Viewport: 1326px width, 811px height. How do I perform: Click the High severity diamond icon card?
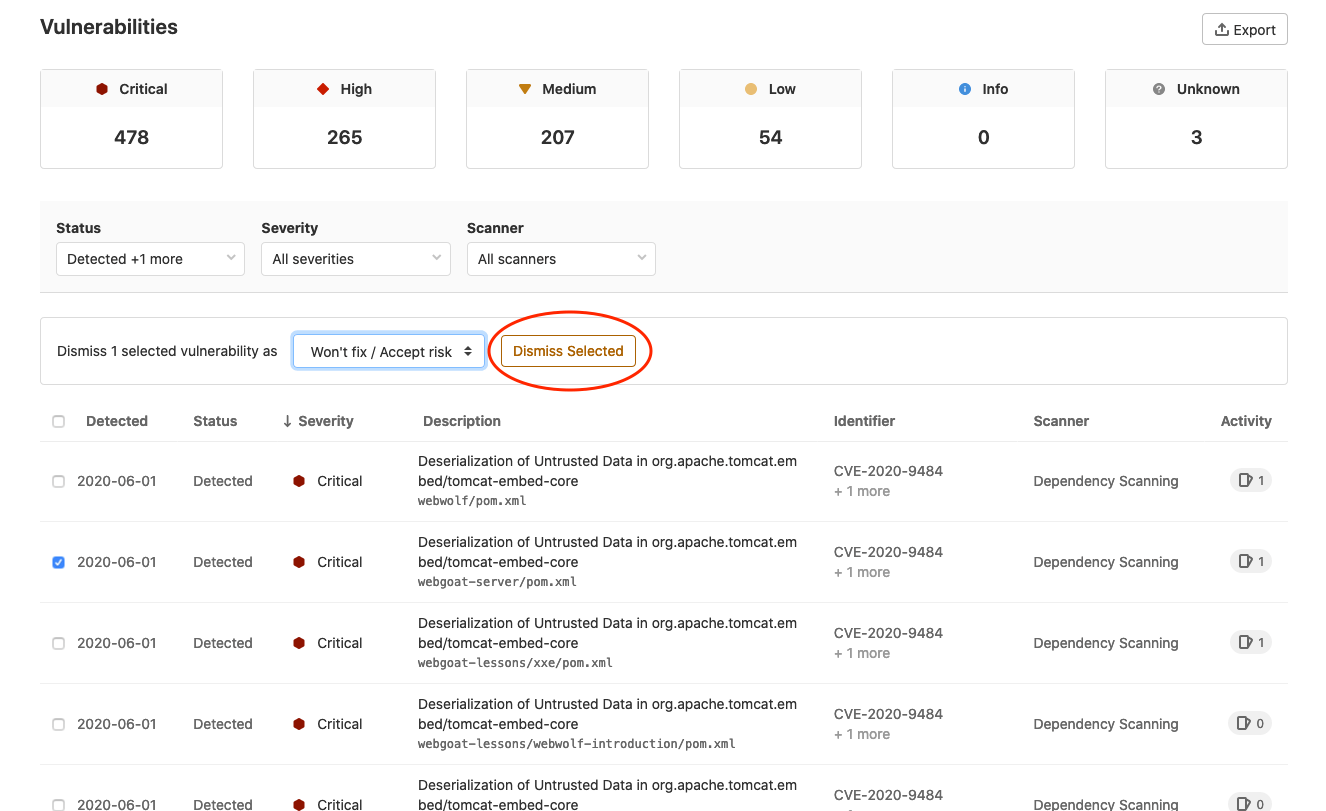tap(344, 118)
